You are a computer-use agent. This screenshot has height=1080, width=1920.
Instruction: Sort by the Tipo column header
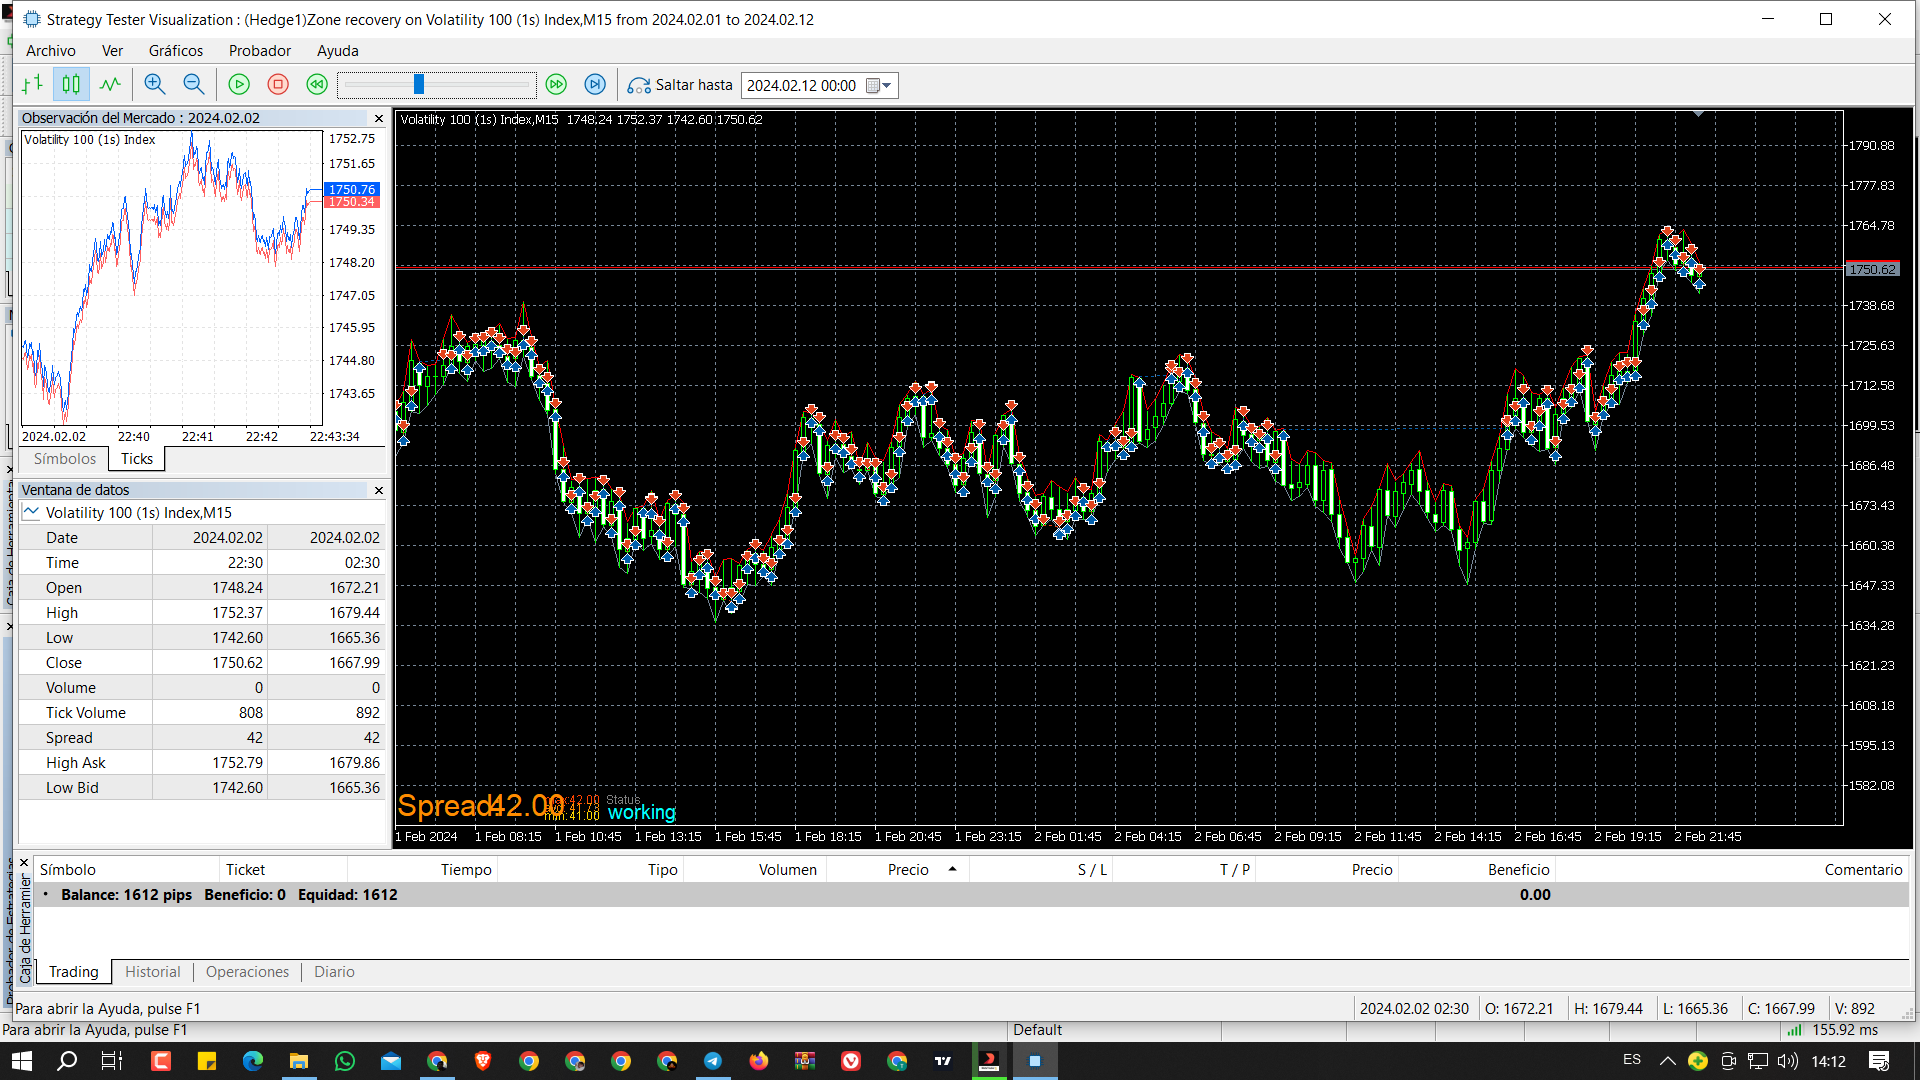pos(590,870)
